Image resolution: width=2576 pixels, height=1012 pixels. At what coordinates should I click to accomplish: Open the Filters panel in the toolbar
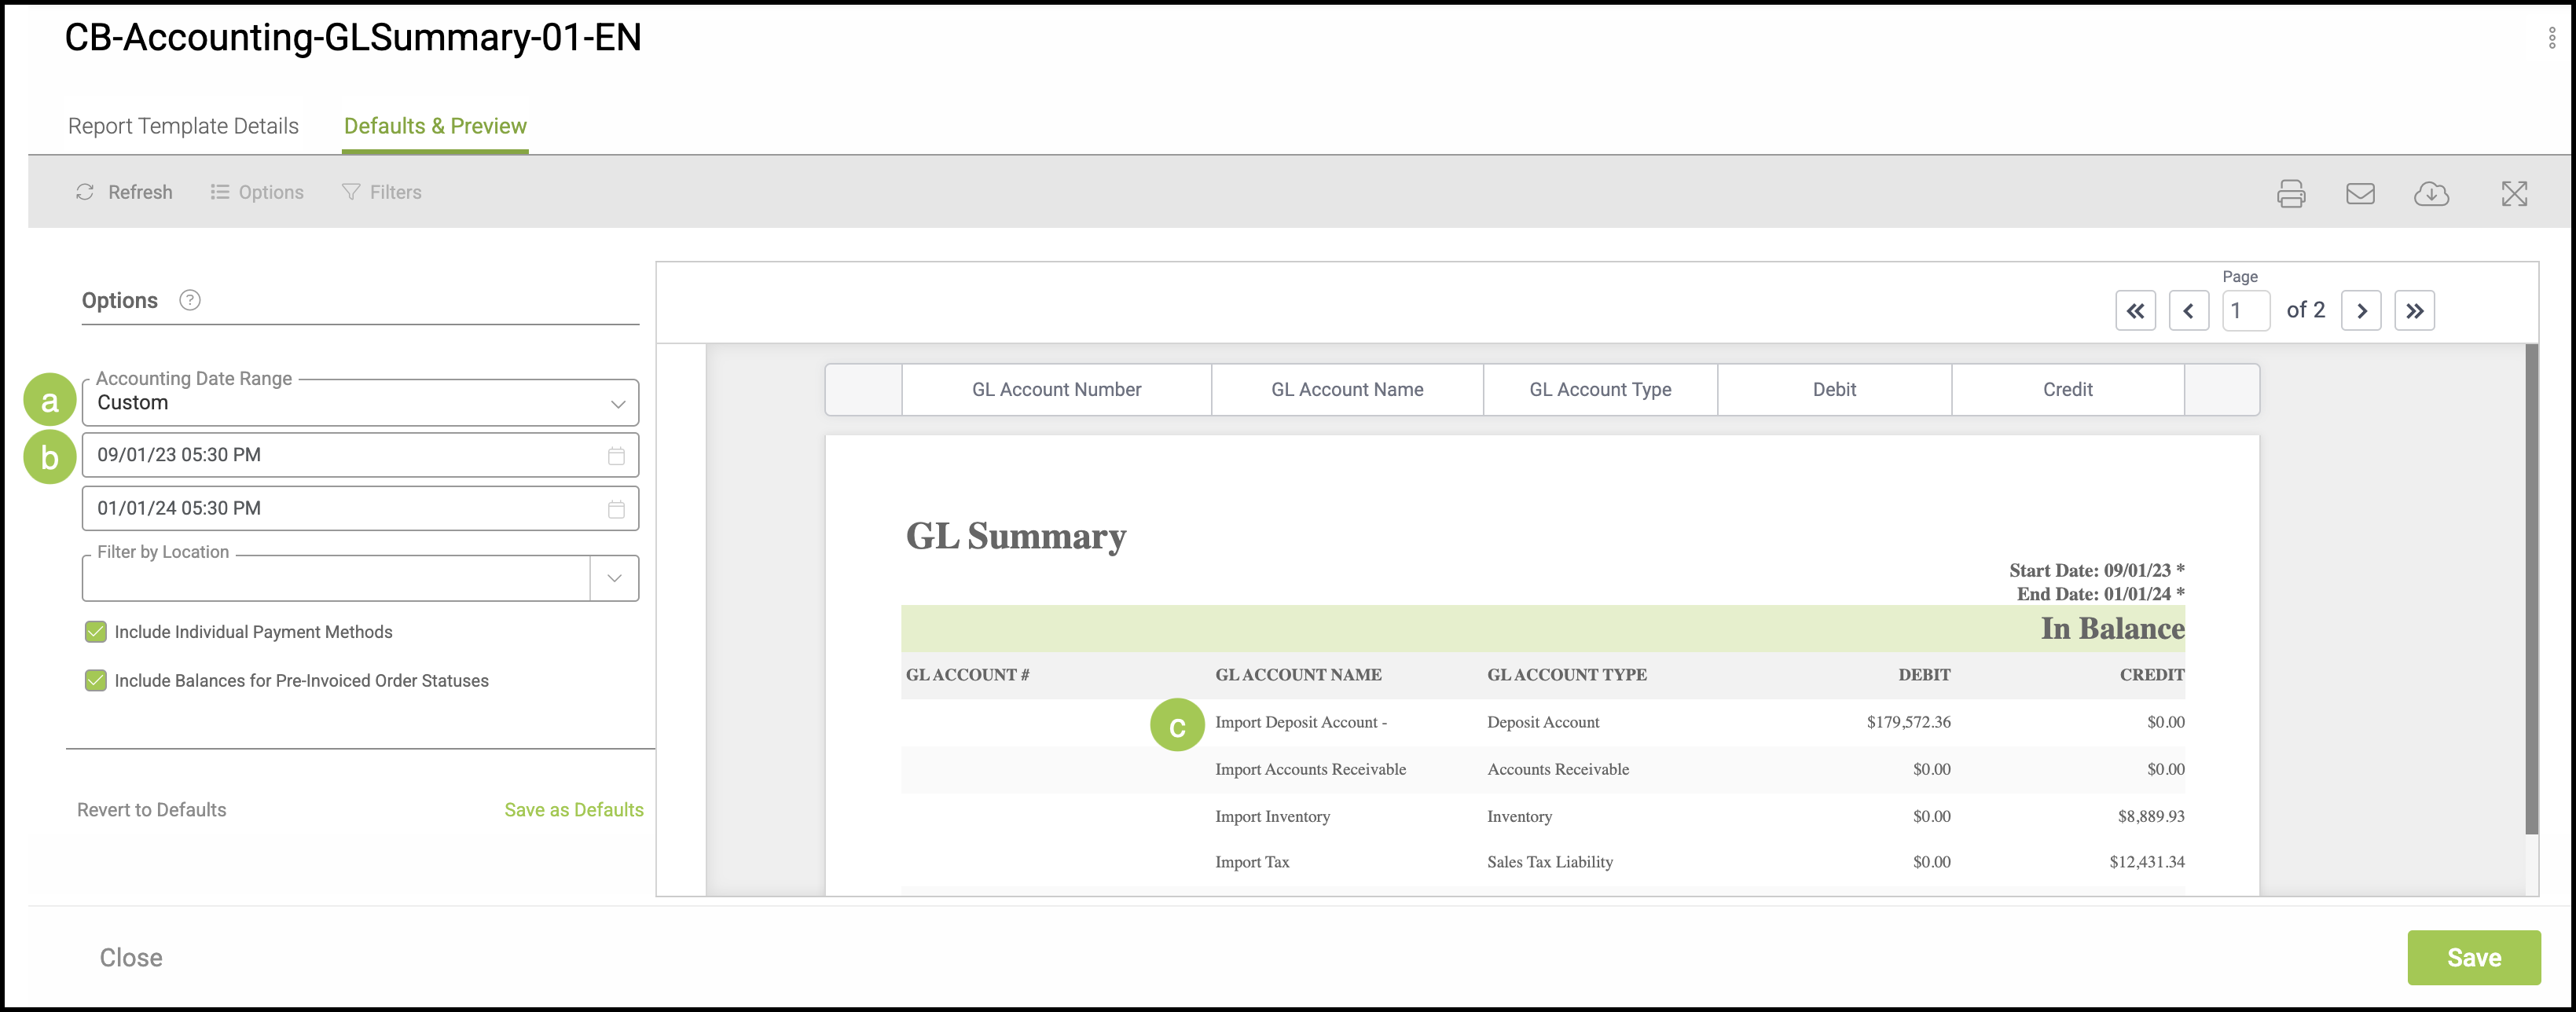click(x=382, y=192)
